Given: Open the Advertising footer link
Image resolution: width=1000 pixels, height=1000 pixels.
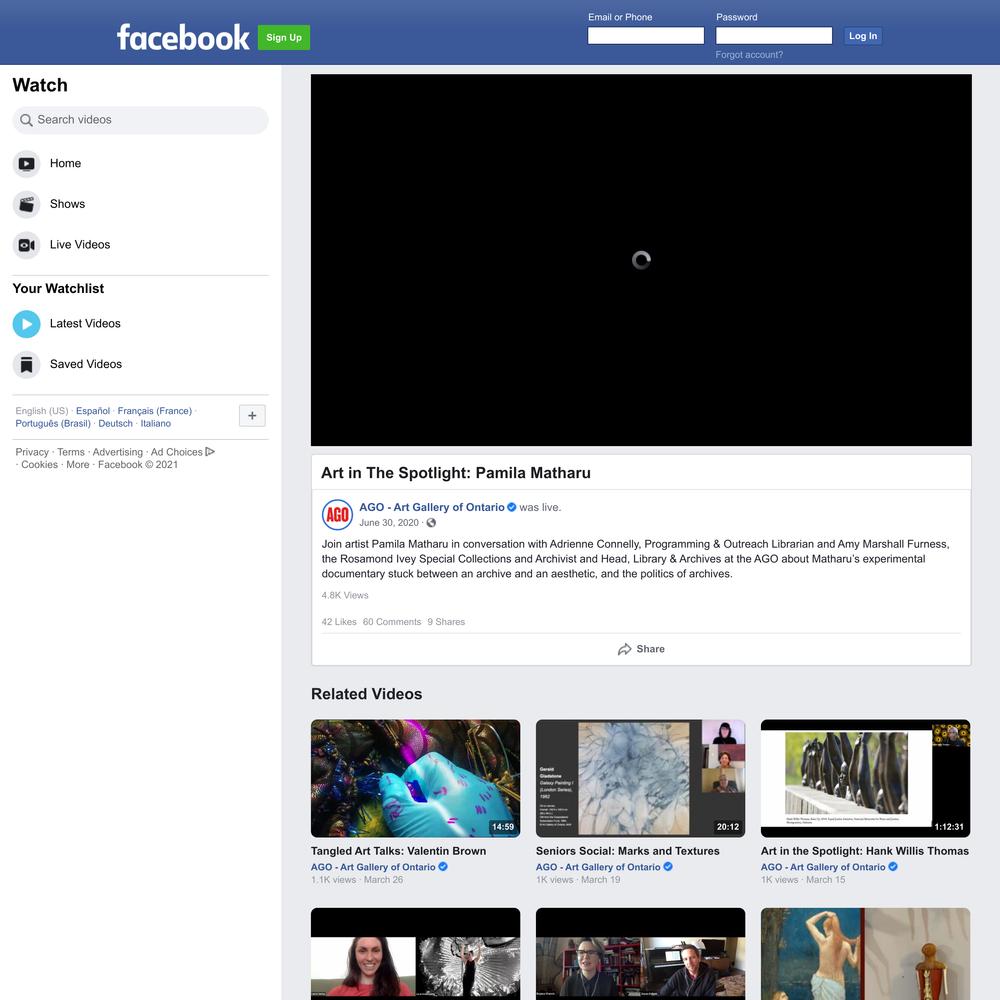Looking at the screenshot, I should click(118, 452).
